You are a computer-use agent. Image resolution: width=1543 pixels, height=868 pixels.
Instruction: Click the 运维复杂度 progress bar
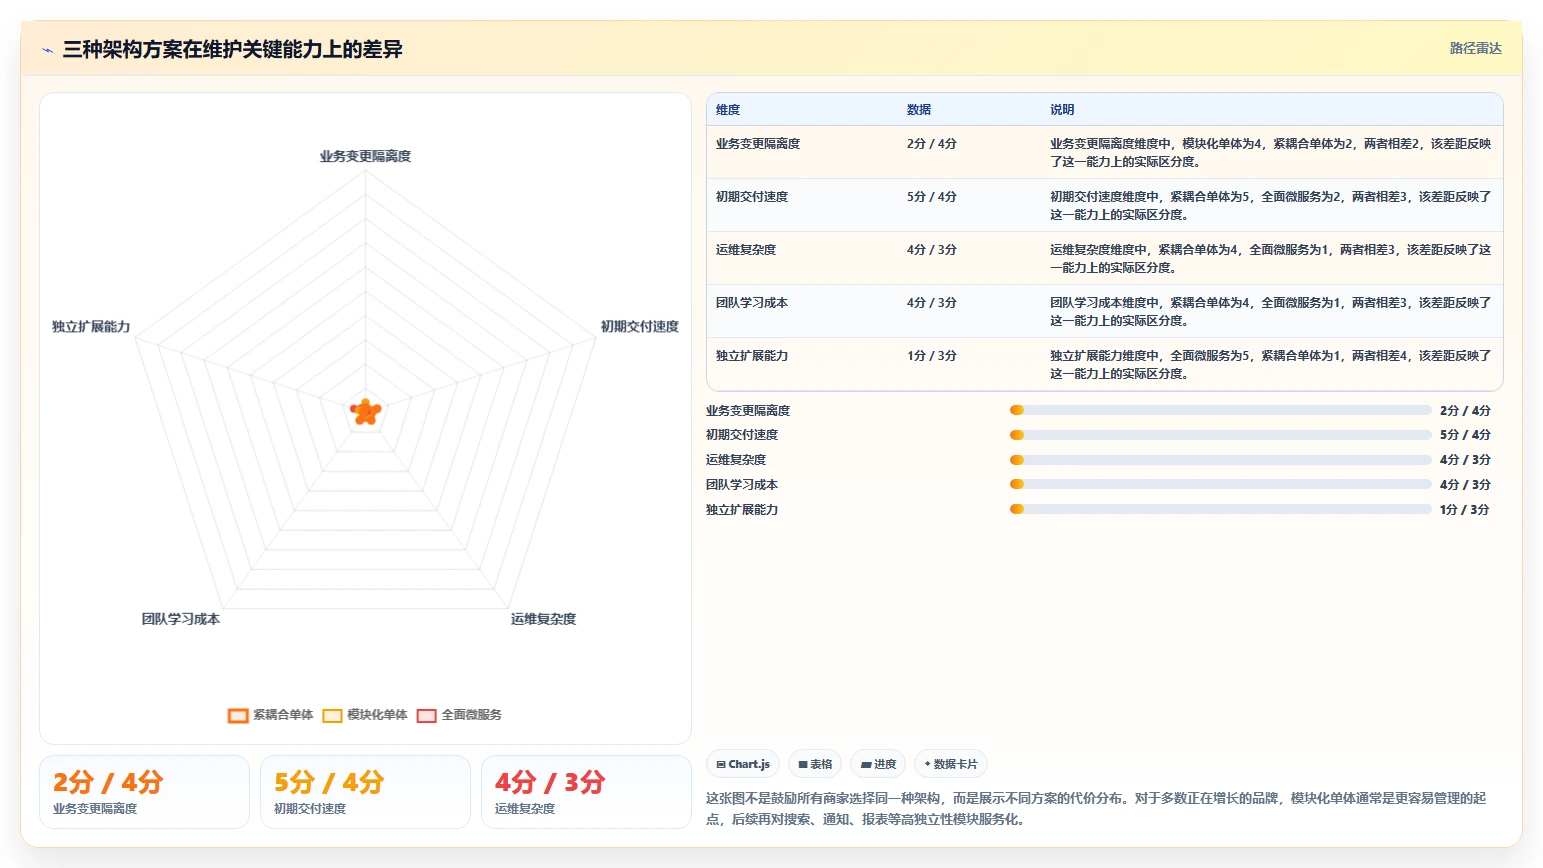coord(1220,460)
